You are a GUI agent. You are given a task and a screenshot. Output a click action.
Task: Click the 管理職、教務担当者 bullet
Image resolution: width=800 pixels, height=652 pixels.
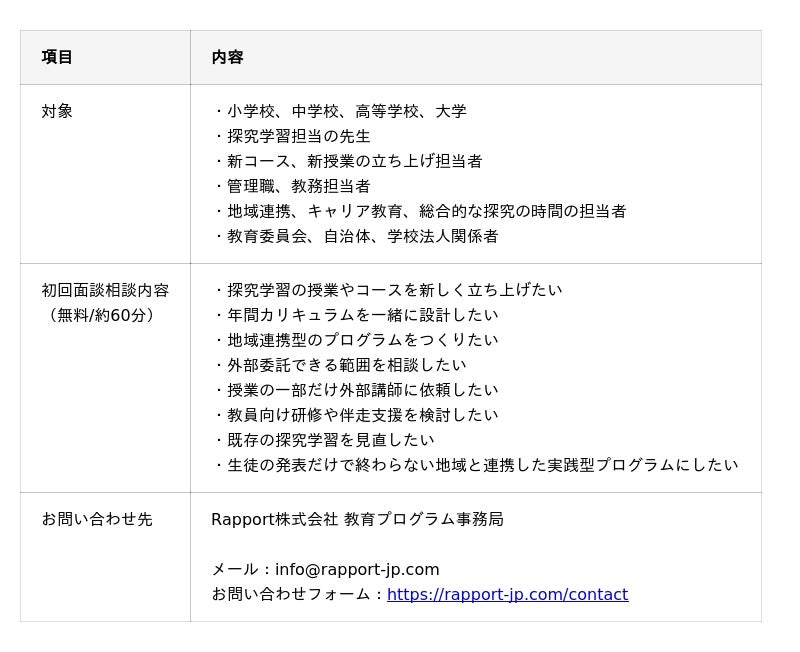[291, 186]
